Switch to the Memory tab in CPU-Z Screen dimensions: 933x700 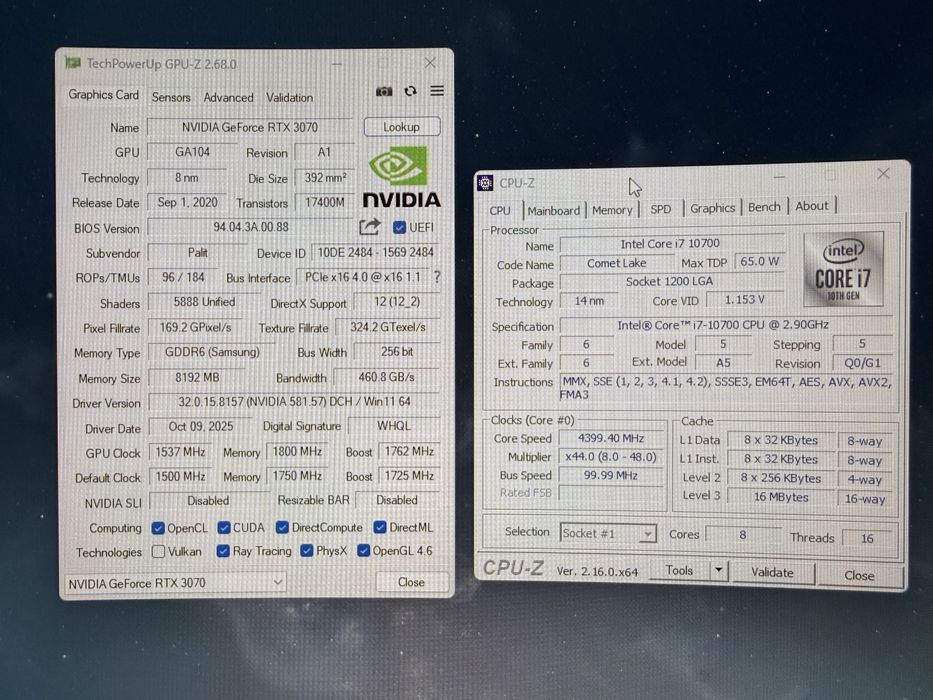612,210
